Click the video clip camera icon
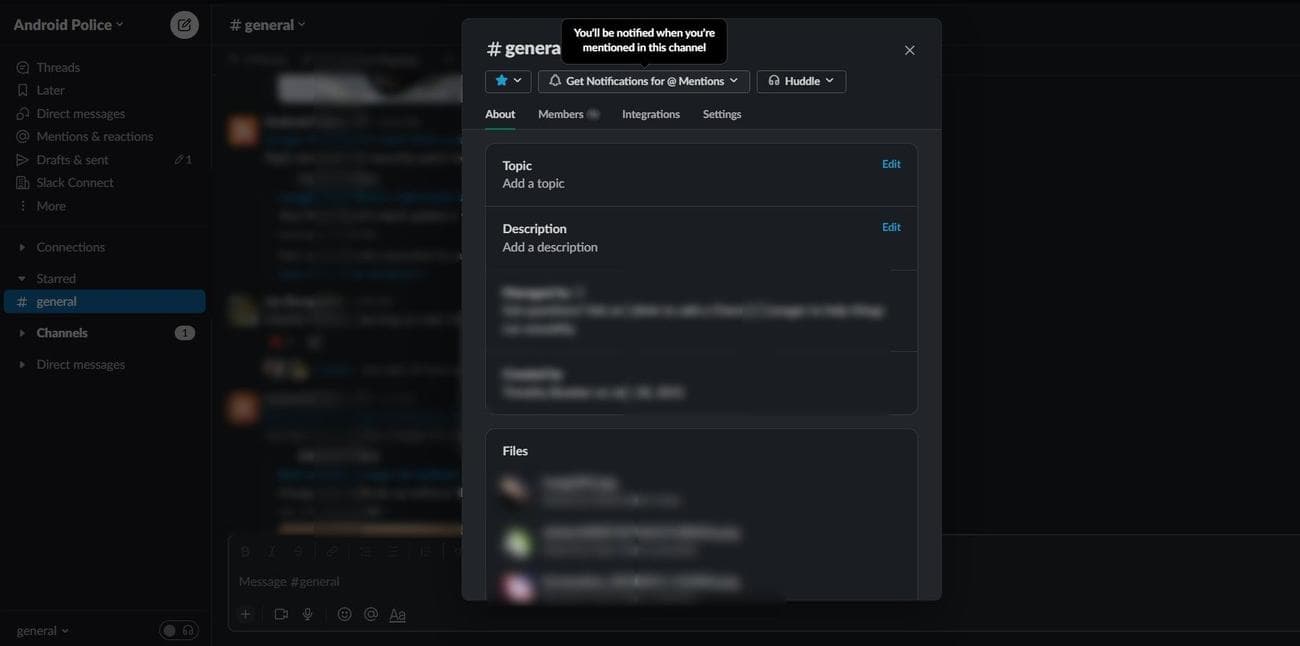This screenshot has height=646, width=1300. (x=281, y=614)
